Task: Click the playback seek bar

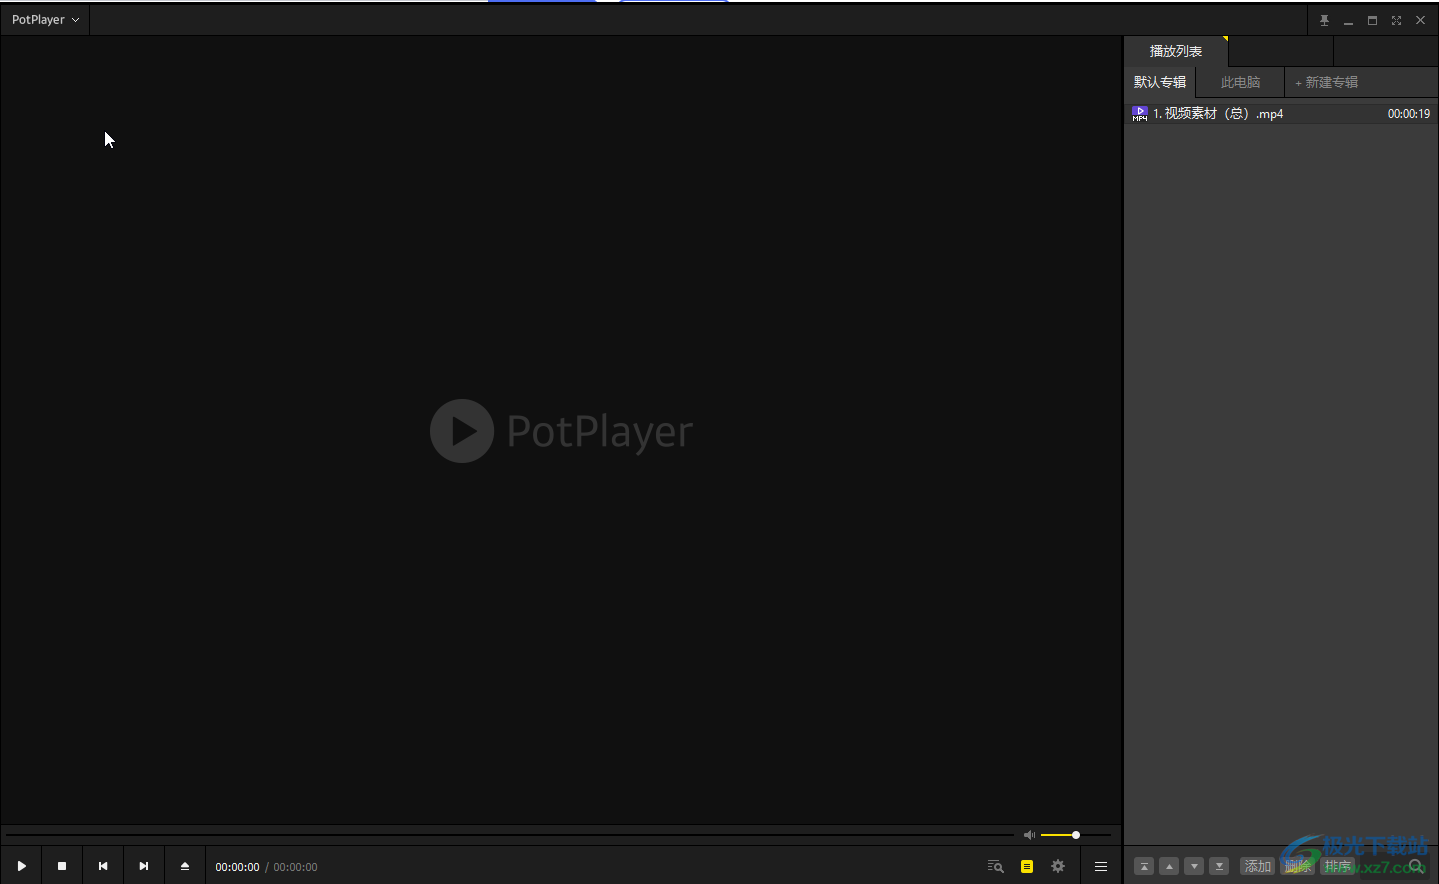Action: pos(510,835)
